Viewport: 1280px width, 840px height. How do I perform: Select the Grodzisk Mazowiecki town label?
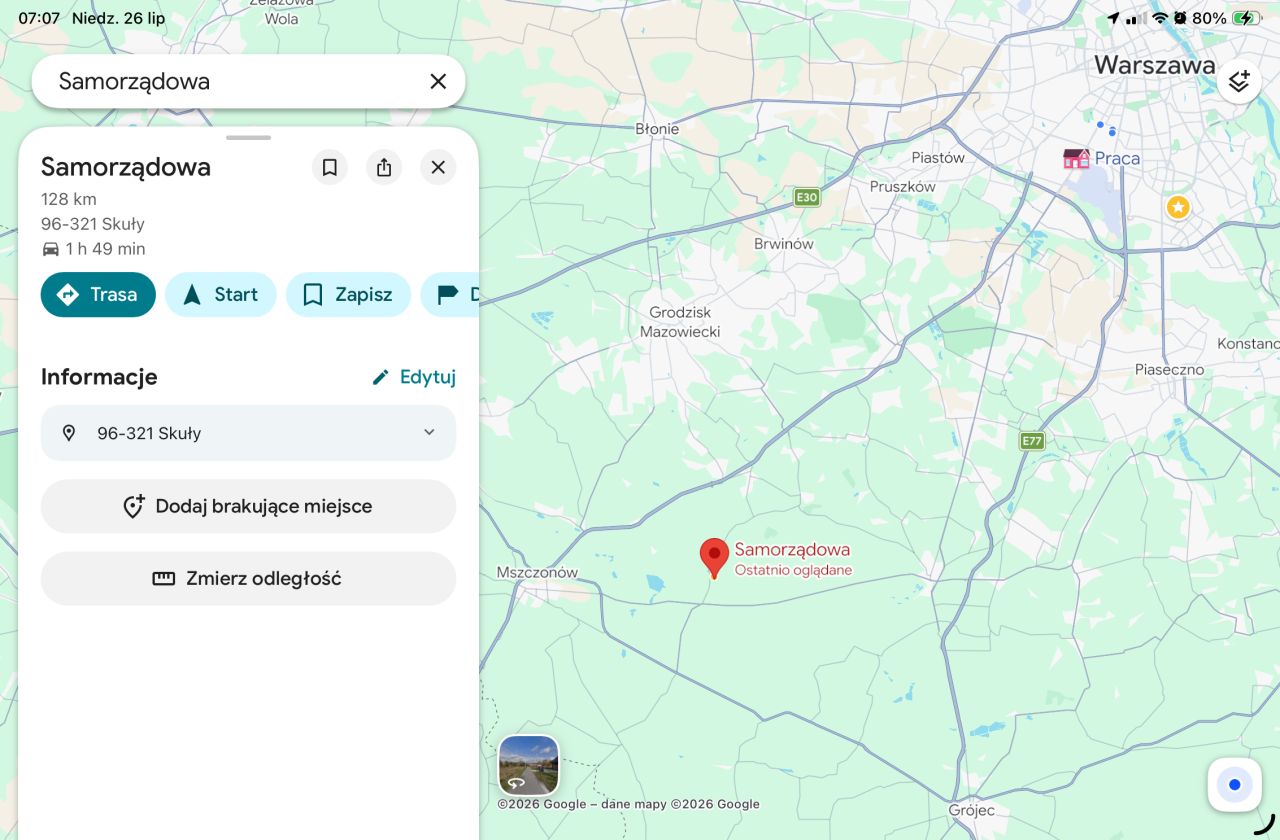[x=680, y=322]
